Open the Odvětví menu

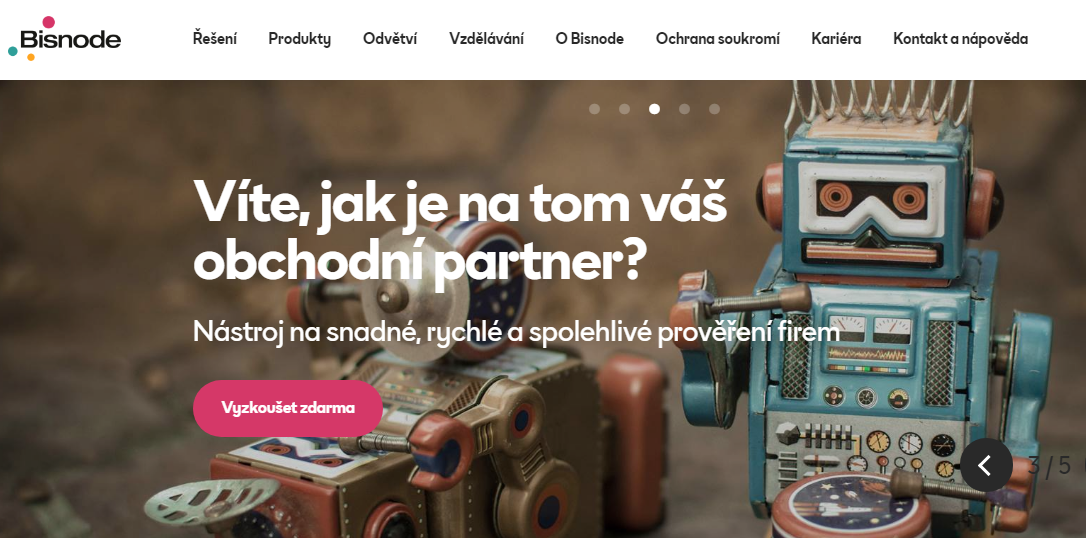pyautogui.click(x=390, y=39)
